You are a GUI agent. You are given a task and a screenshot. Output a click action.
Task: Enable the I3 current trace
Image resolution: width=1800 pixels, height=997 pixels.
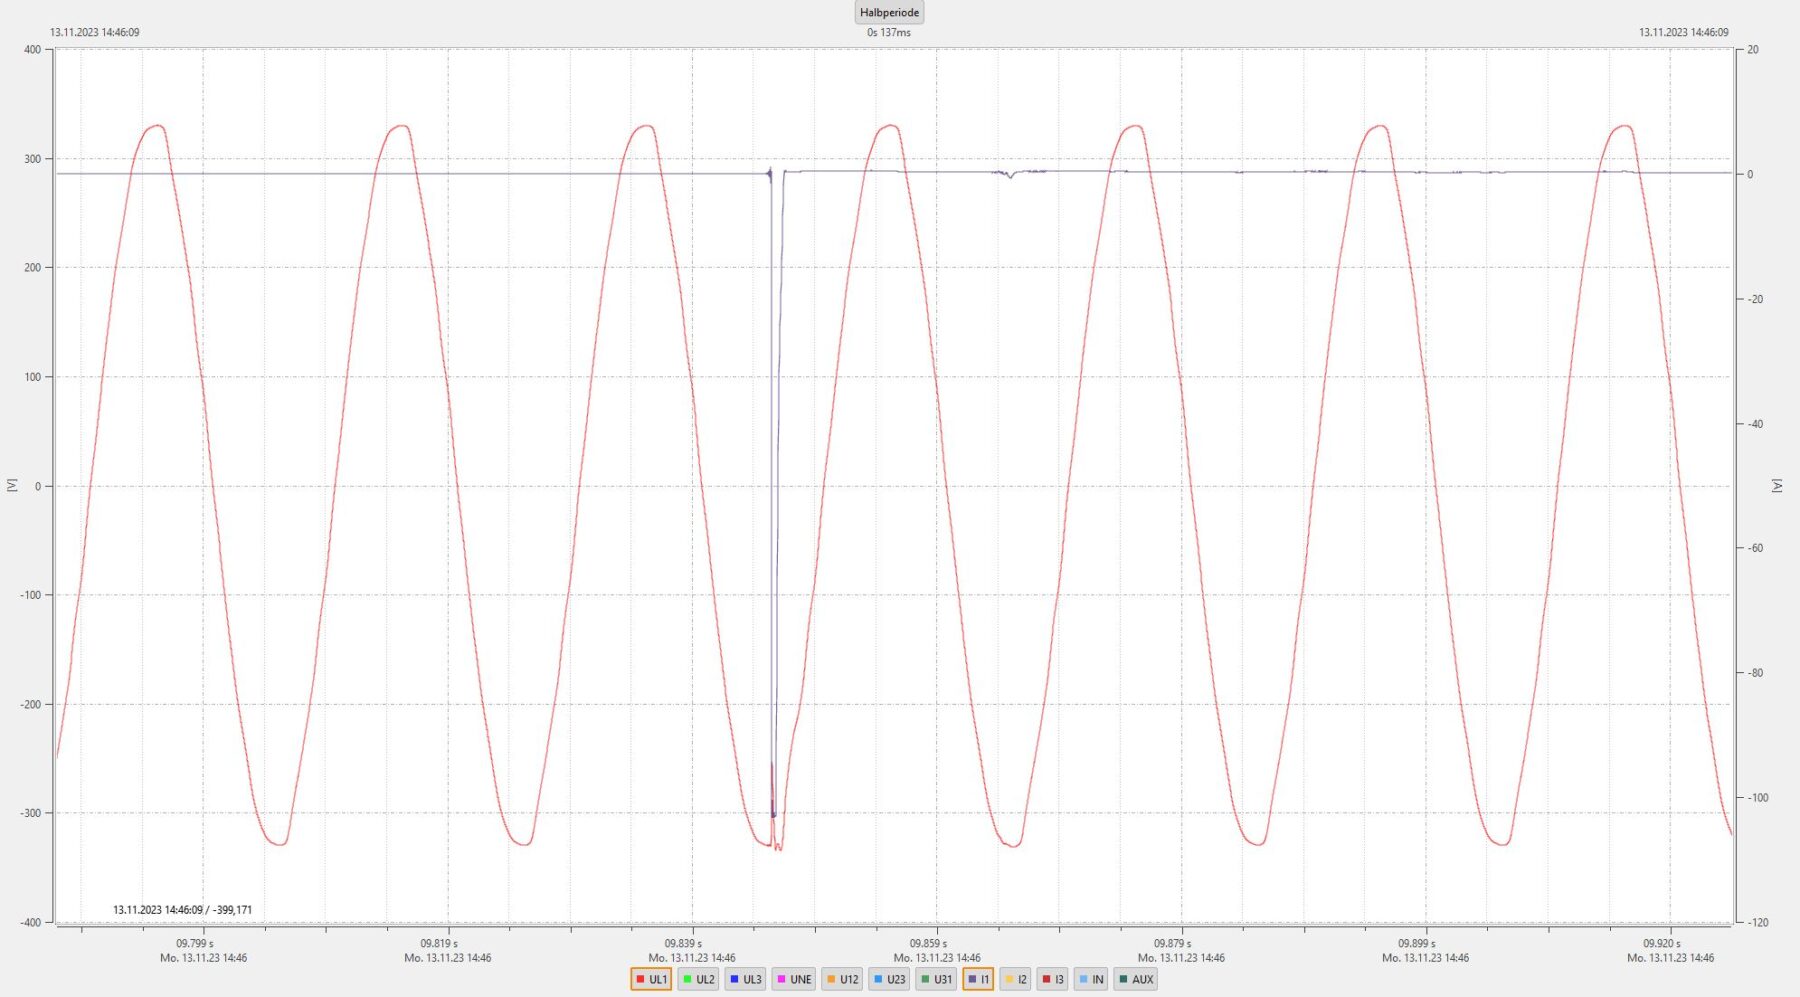pyautogui.click(x=1053, y=979)
